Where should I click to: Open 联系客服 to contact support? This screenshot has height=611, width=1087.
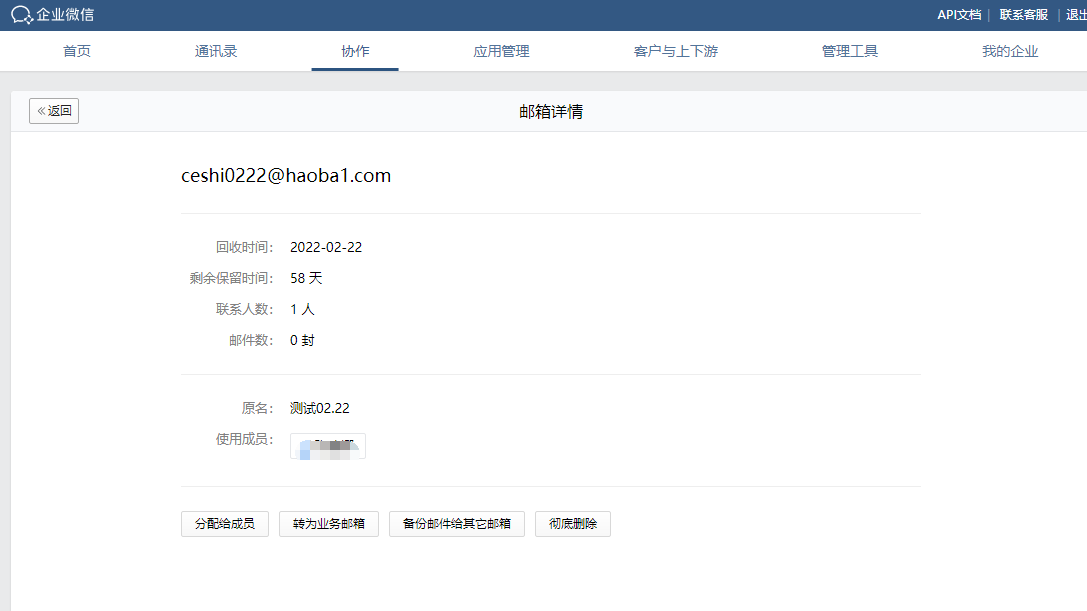tap(1023, 15)
